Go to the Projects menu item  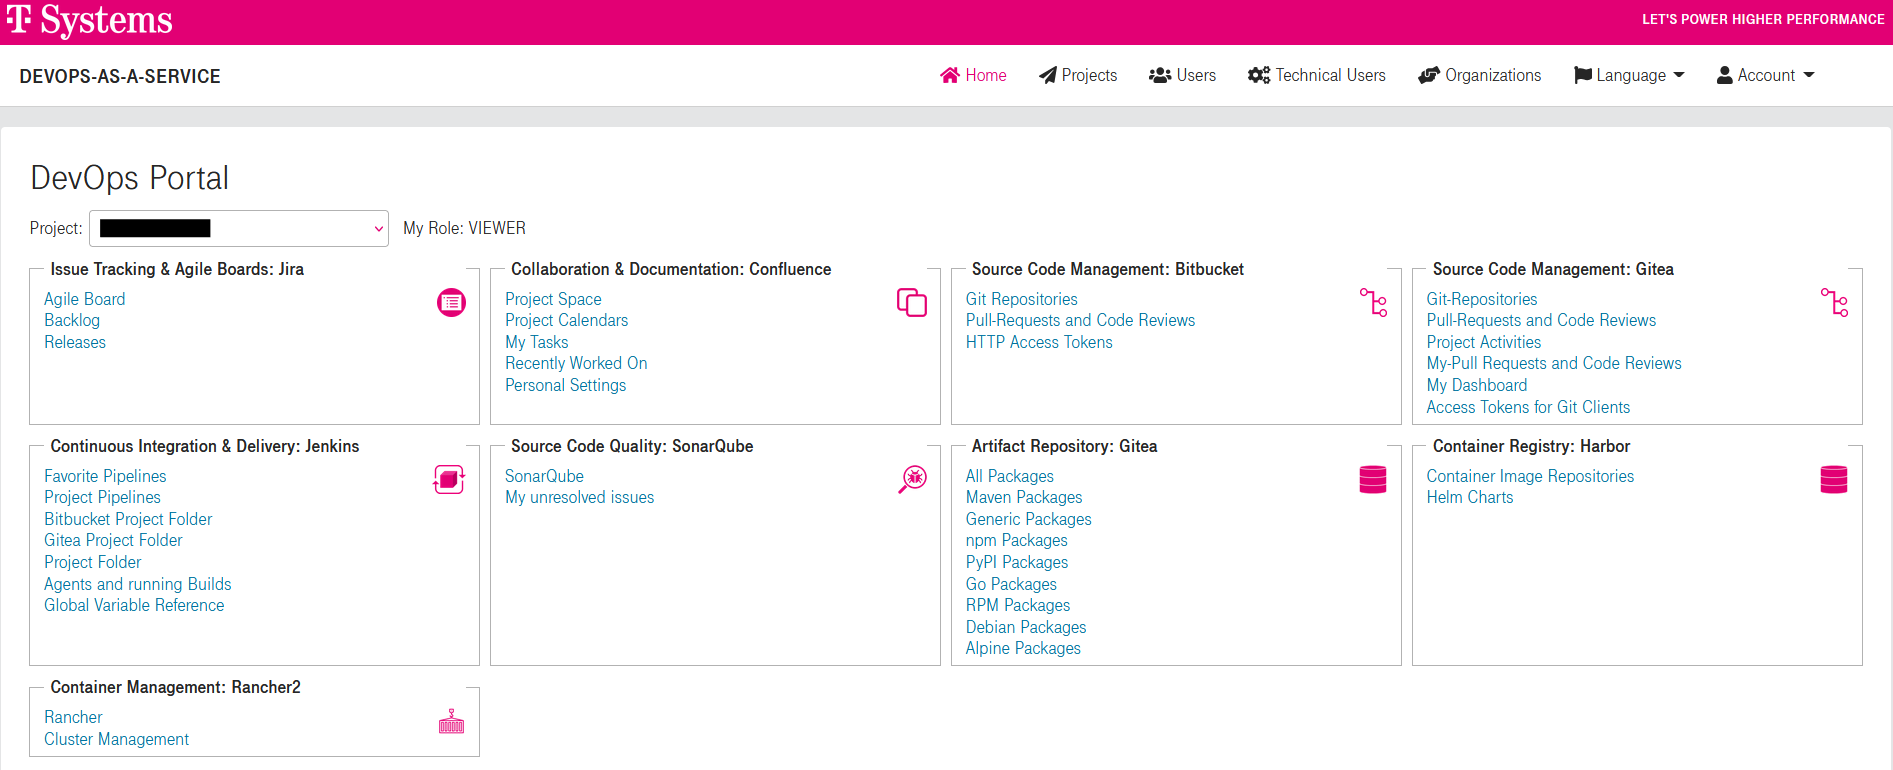click(1078, 76)
